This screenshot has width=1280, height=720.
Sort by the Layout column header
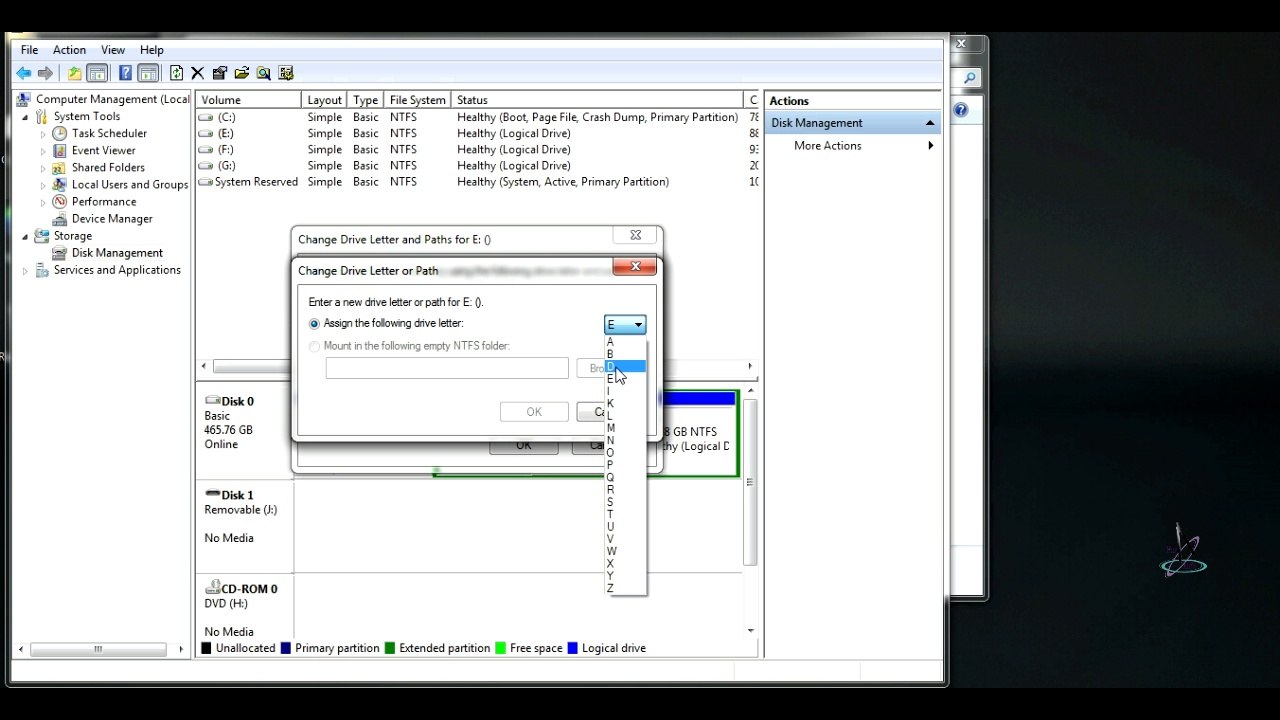(325, 100)
